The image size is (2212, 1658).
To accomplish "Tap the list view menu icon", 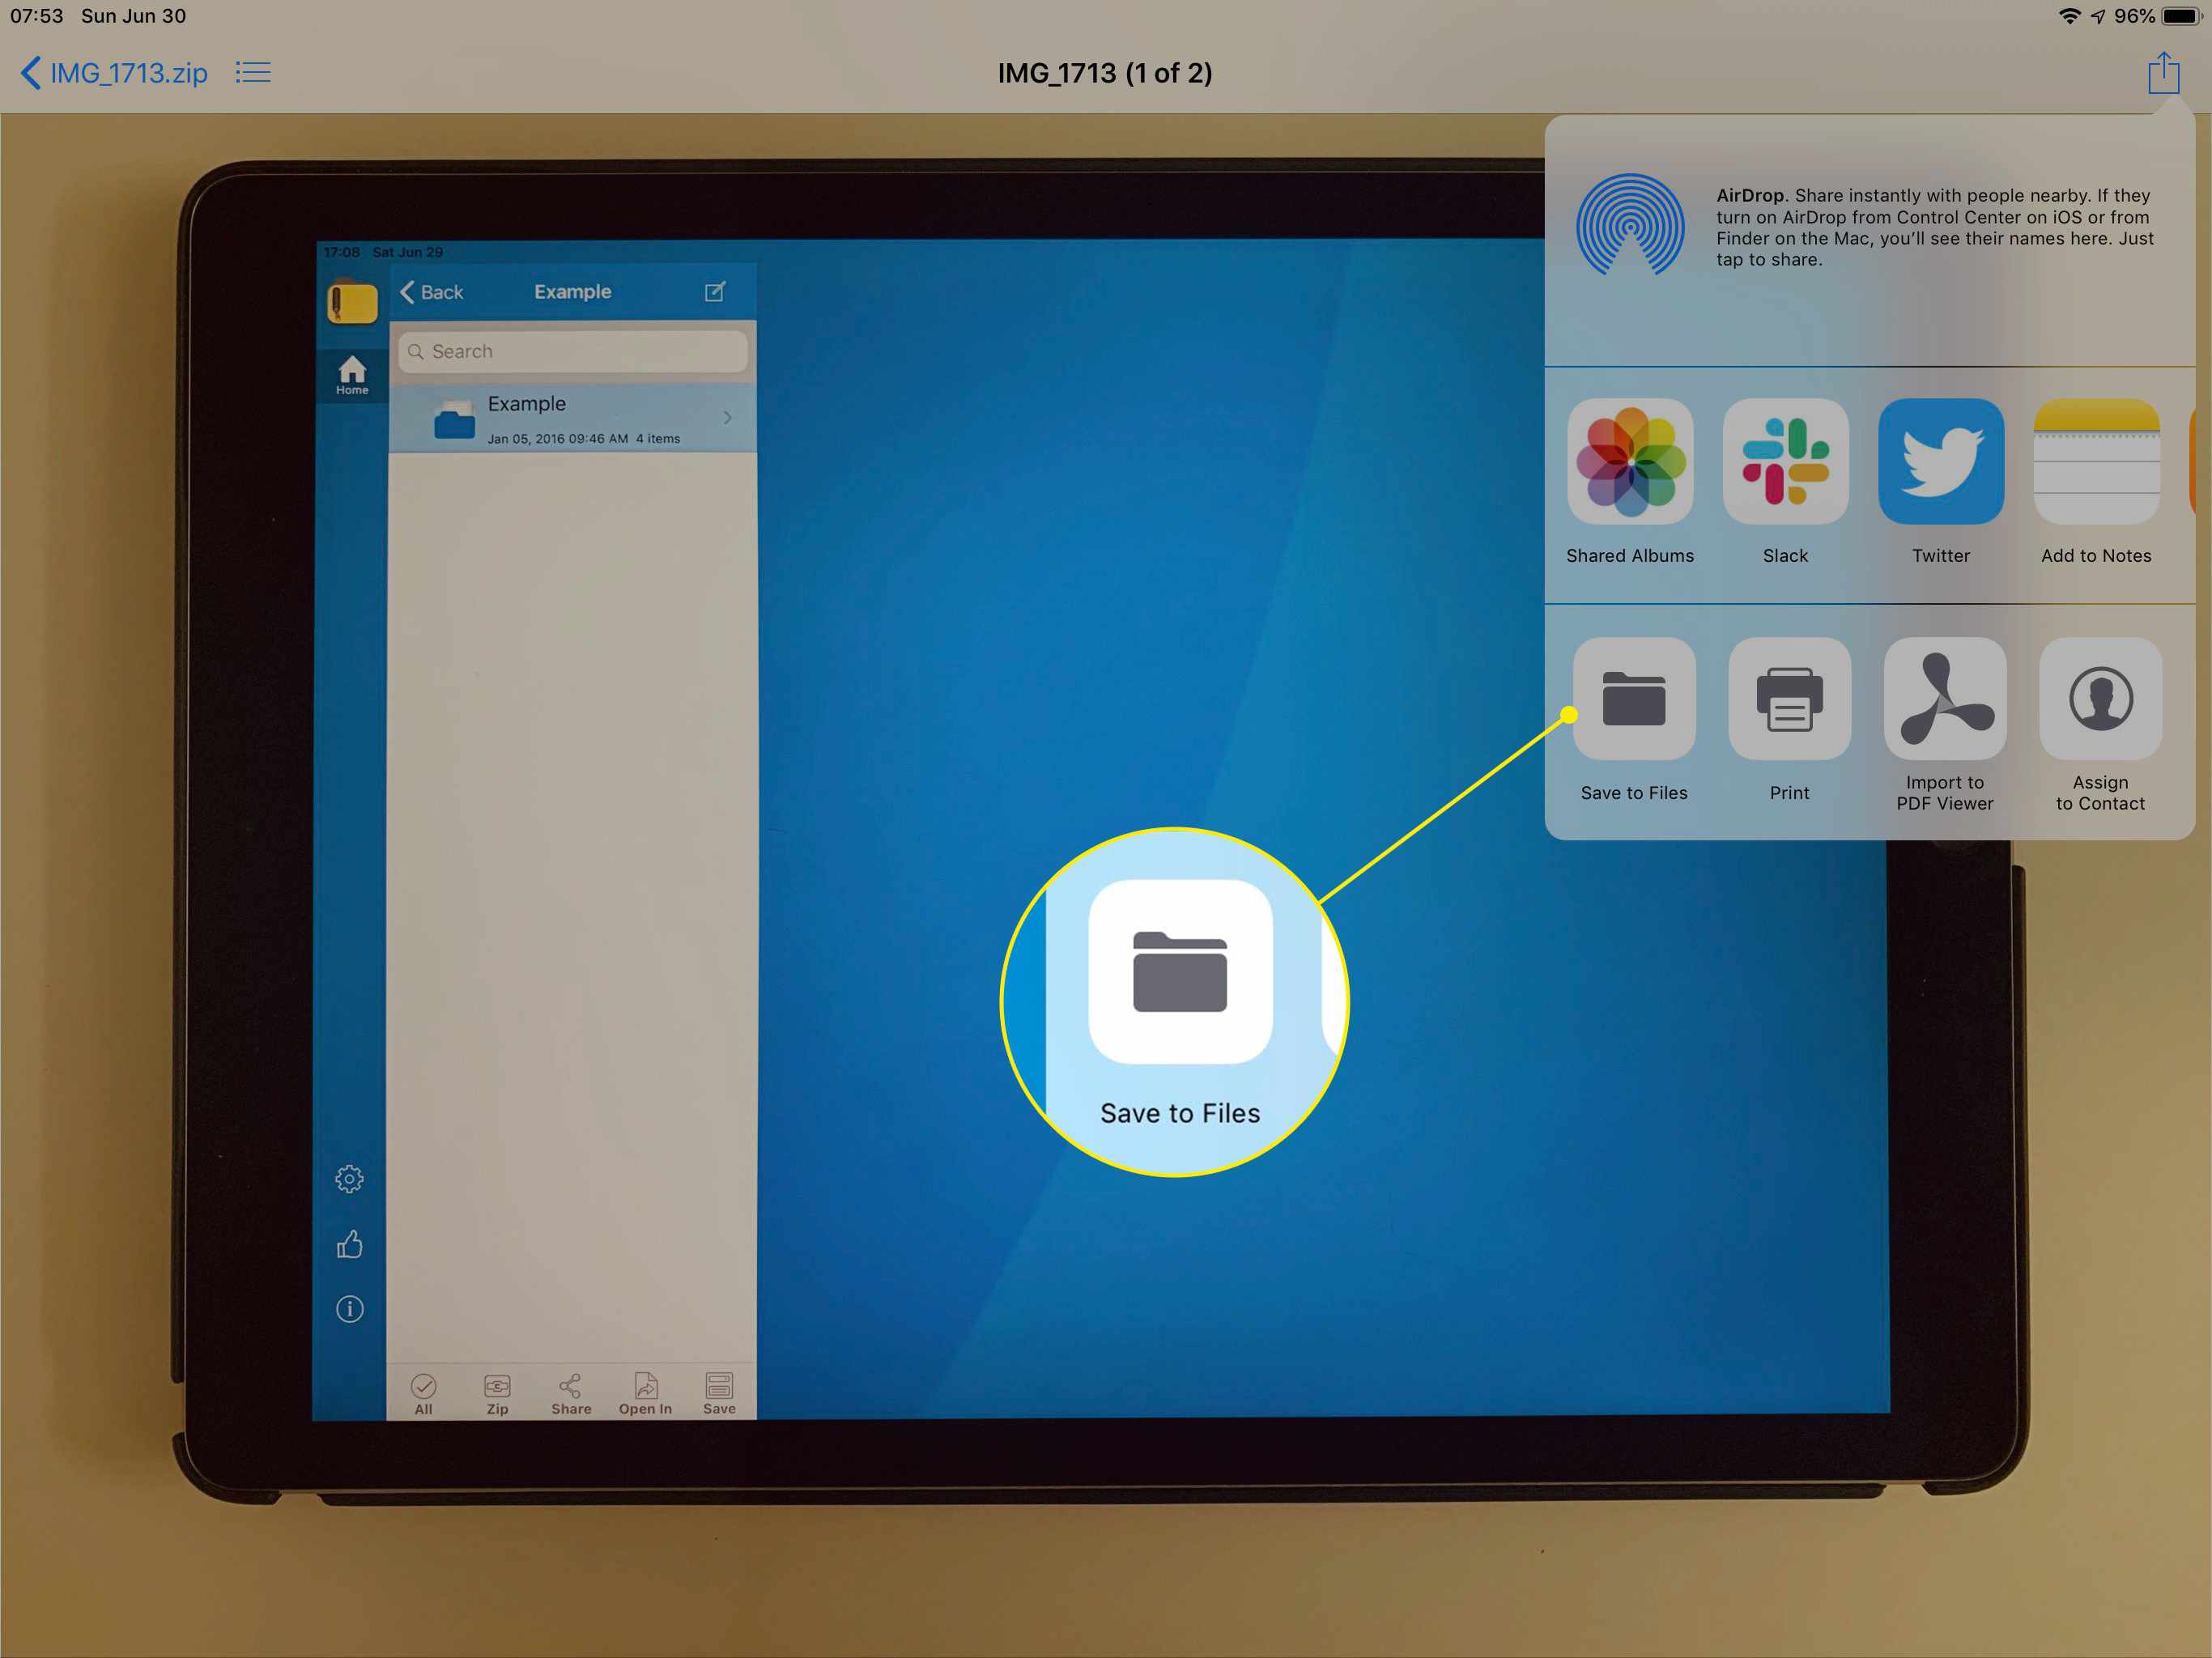I will click(256, 73).
